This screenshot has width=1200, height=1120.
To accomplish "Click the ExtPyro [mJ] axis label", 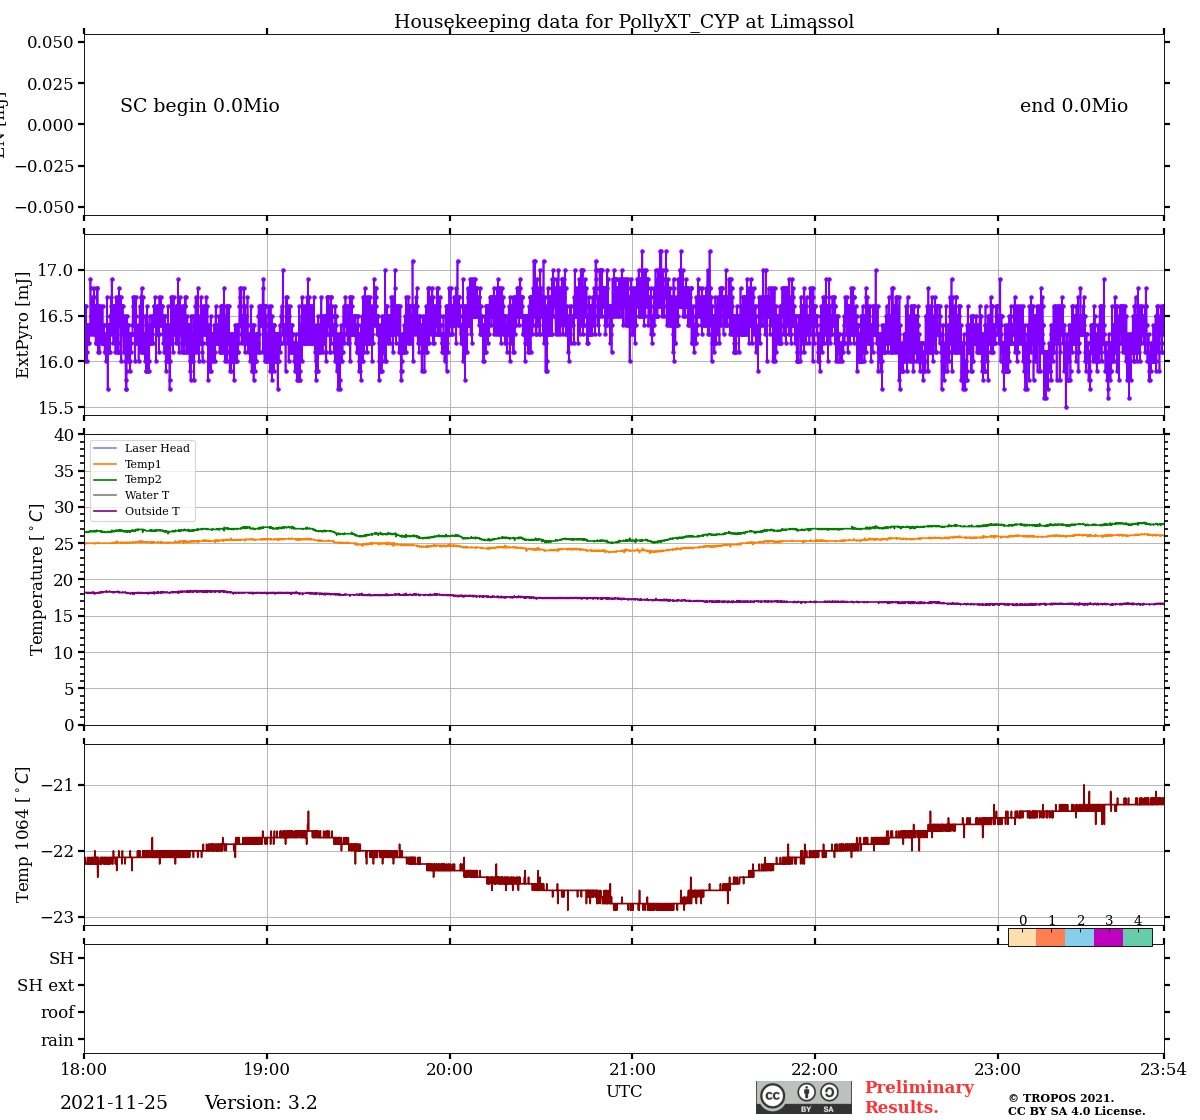I will pos(23,325).
